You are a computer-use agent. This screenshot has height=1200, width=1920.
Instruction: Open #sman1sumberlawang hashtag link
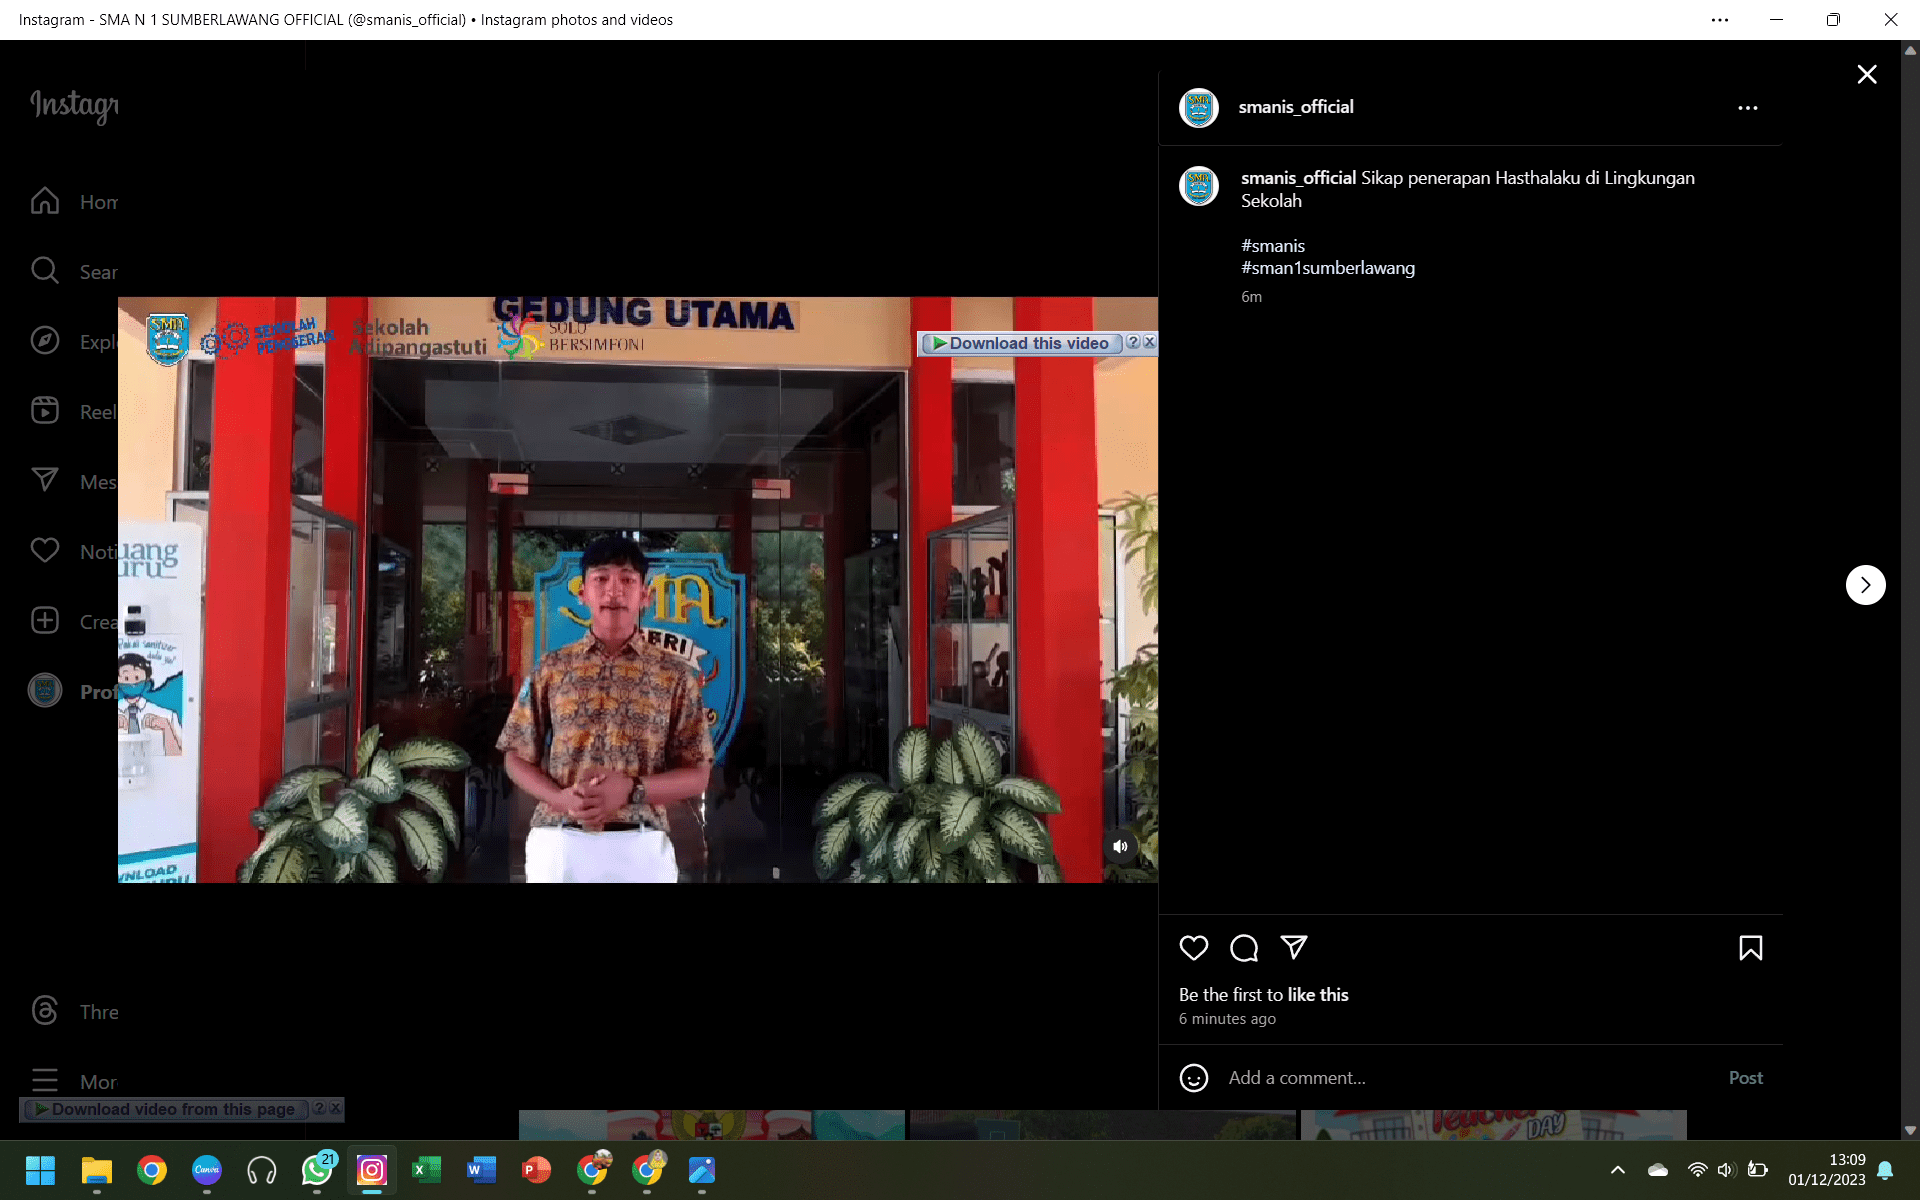(x=1327, y=268)
